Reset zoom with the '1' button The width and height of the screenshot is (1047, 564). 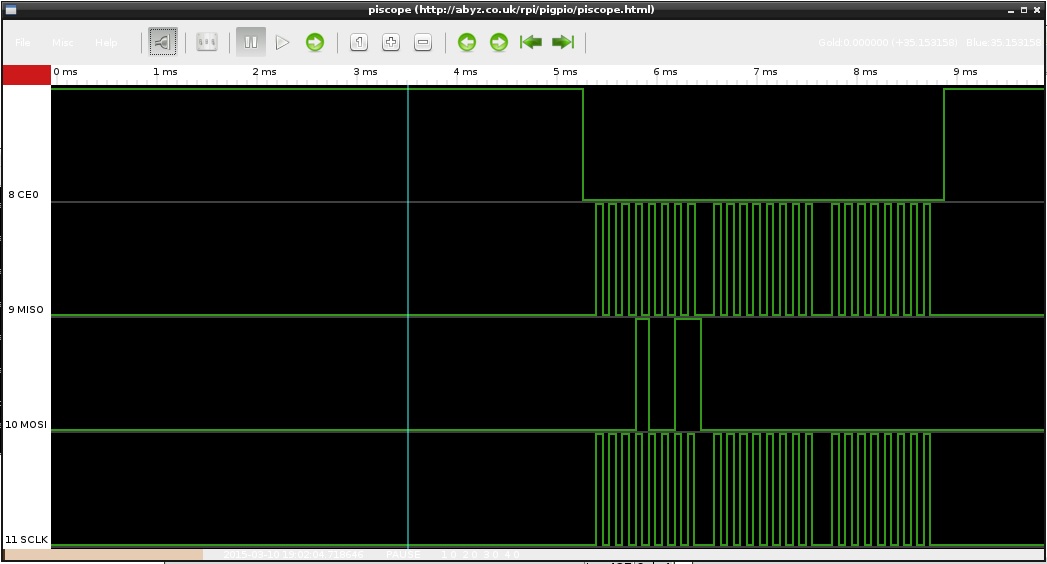(x=359, y=42)
